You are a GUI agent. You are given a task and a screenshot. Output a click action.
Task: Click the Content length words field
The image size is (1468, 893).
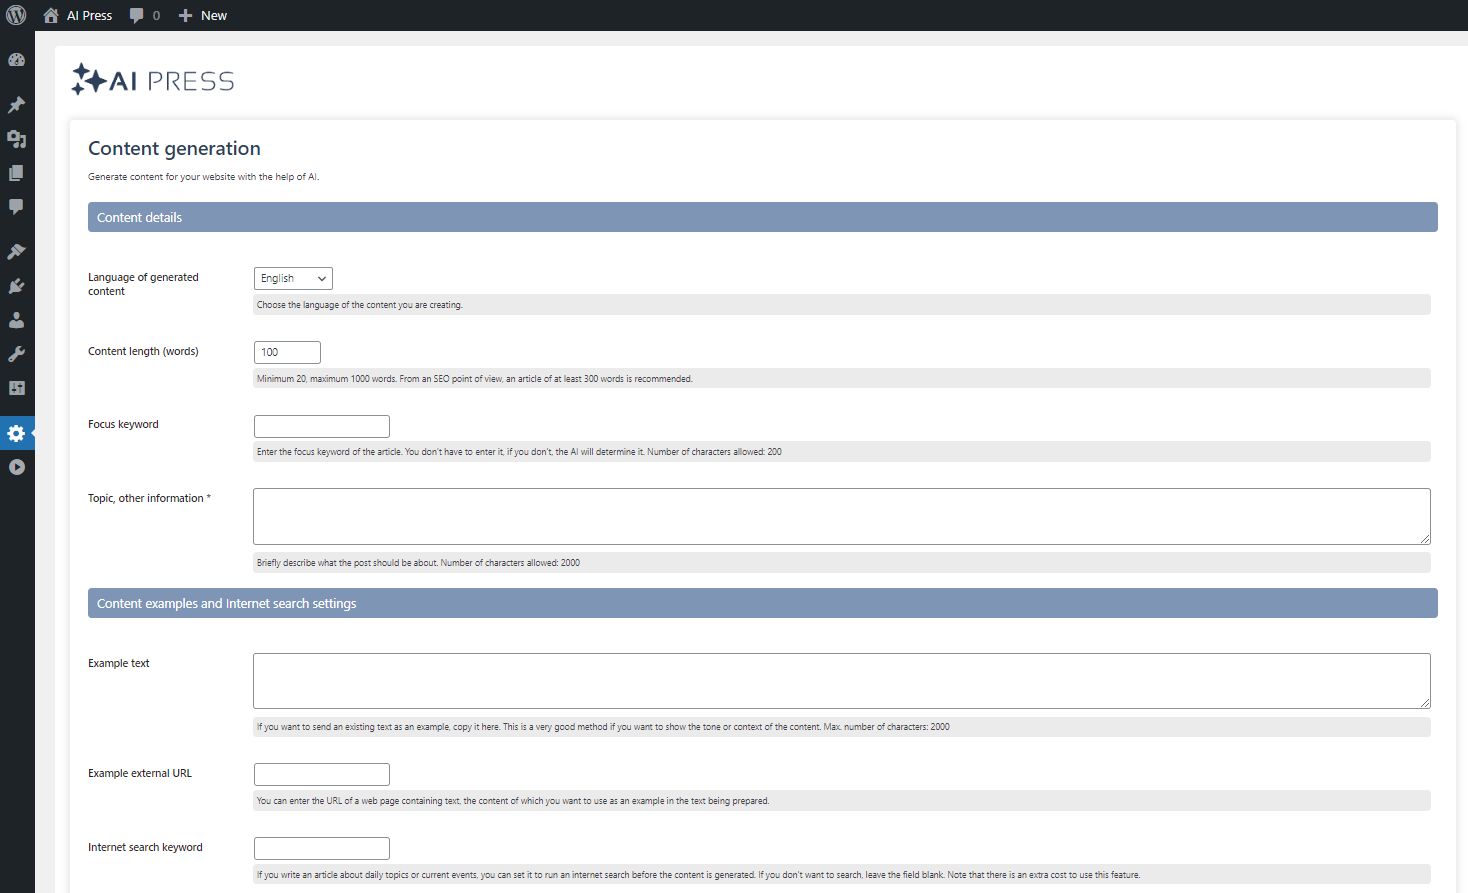coord(287,352)
